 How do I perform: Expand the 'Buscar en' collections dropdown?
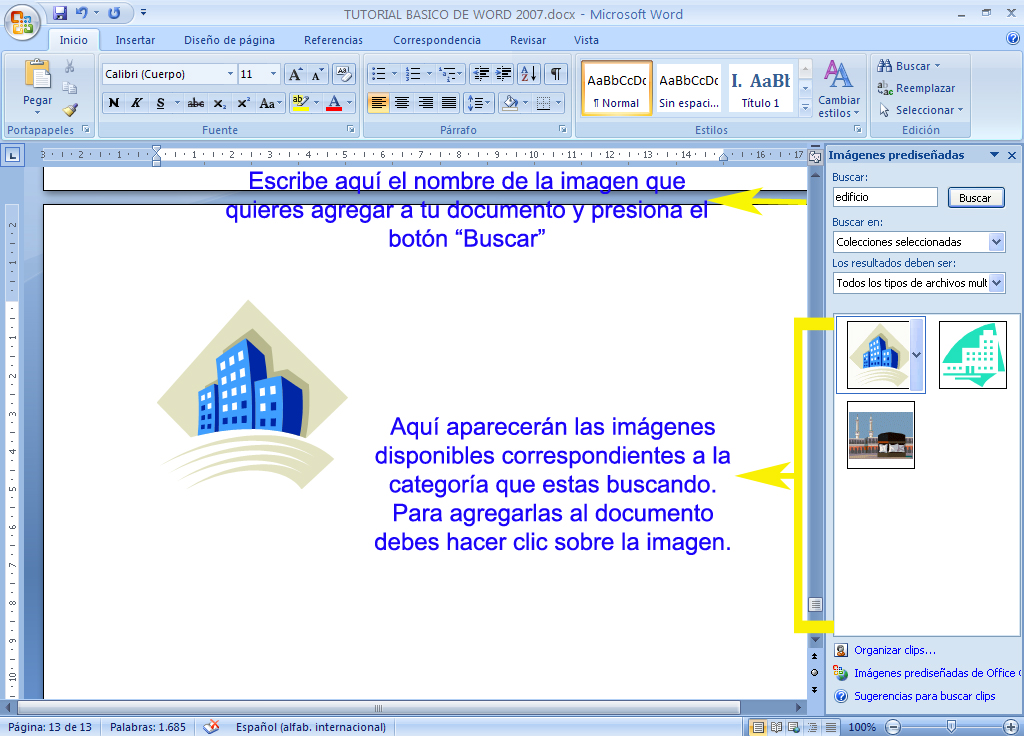998,241
